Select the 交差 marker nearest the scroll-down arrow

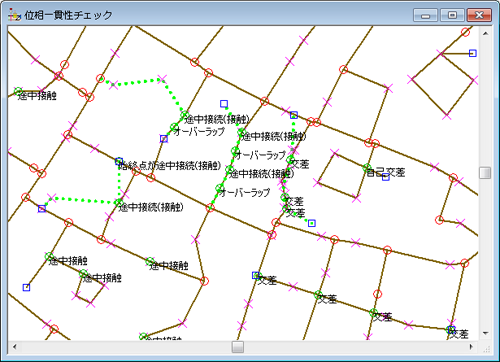click(450, 330)
